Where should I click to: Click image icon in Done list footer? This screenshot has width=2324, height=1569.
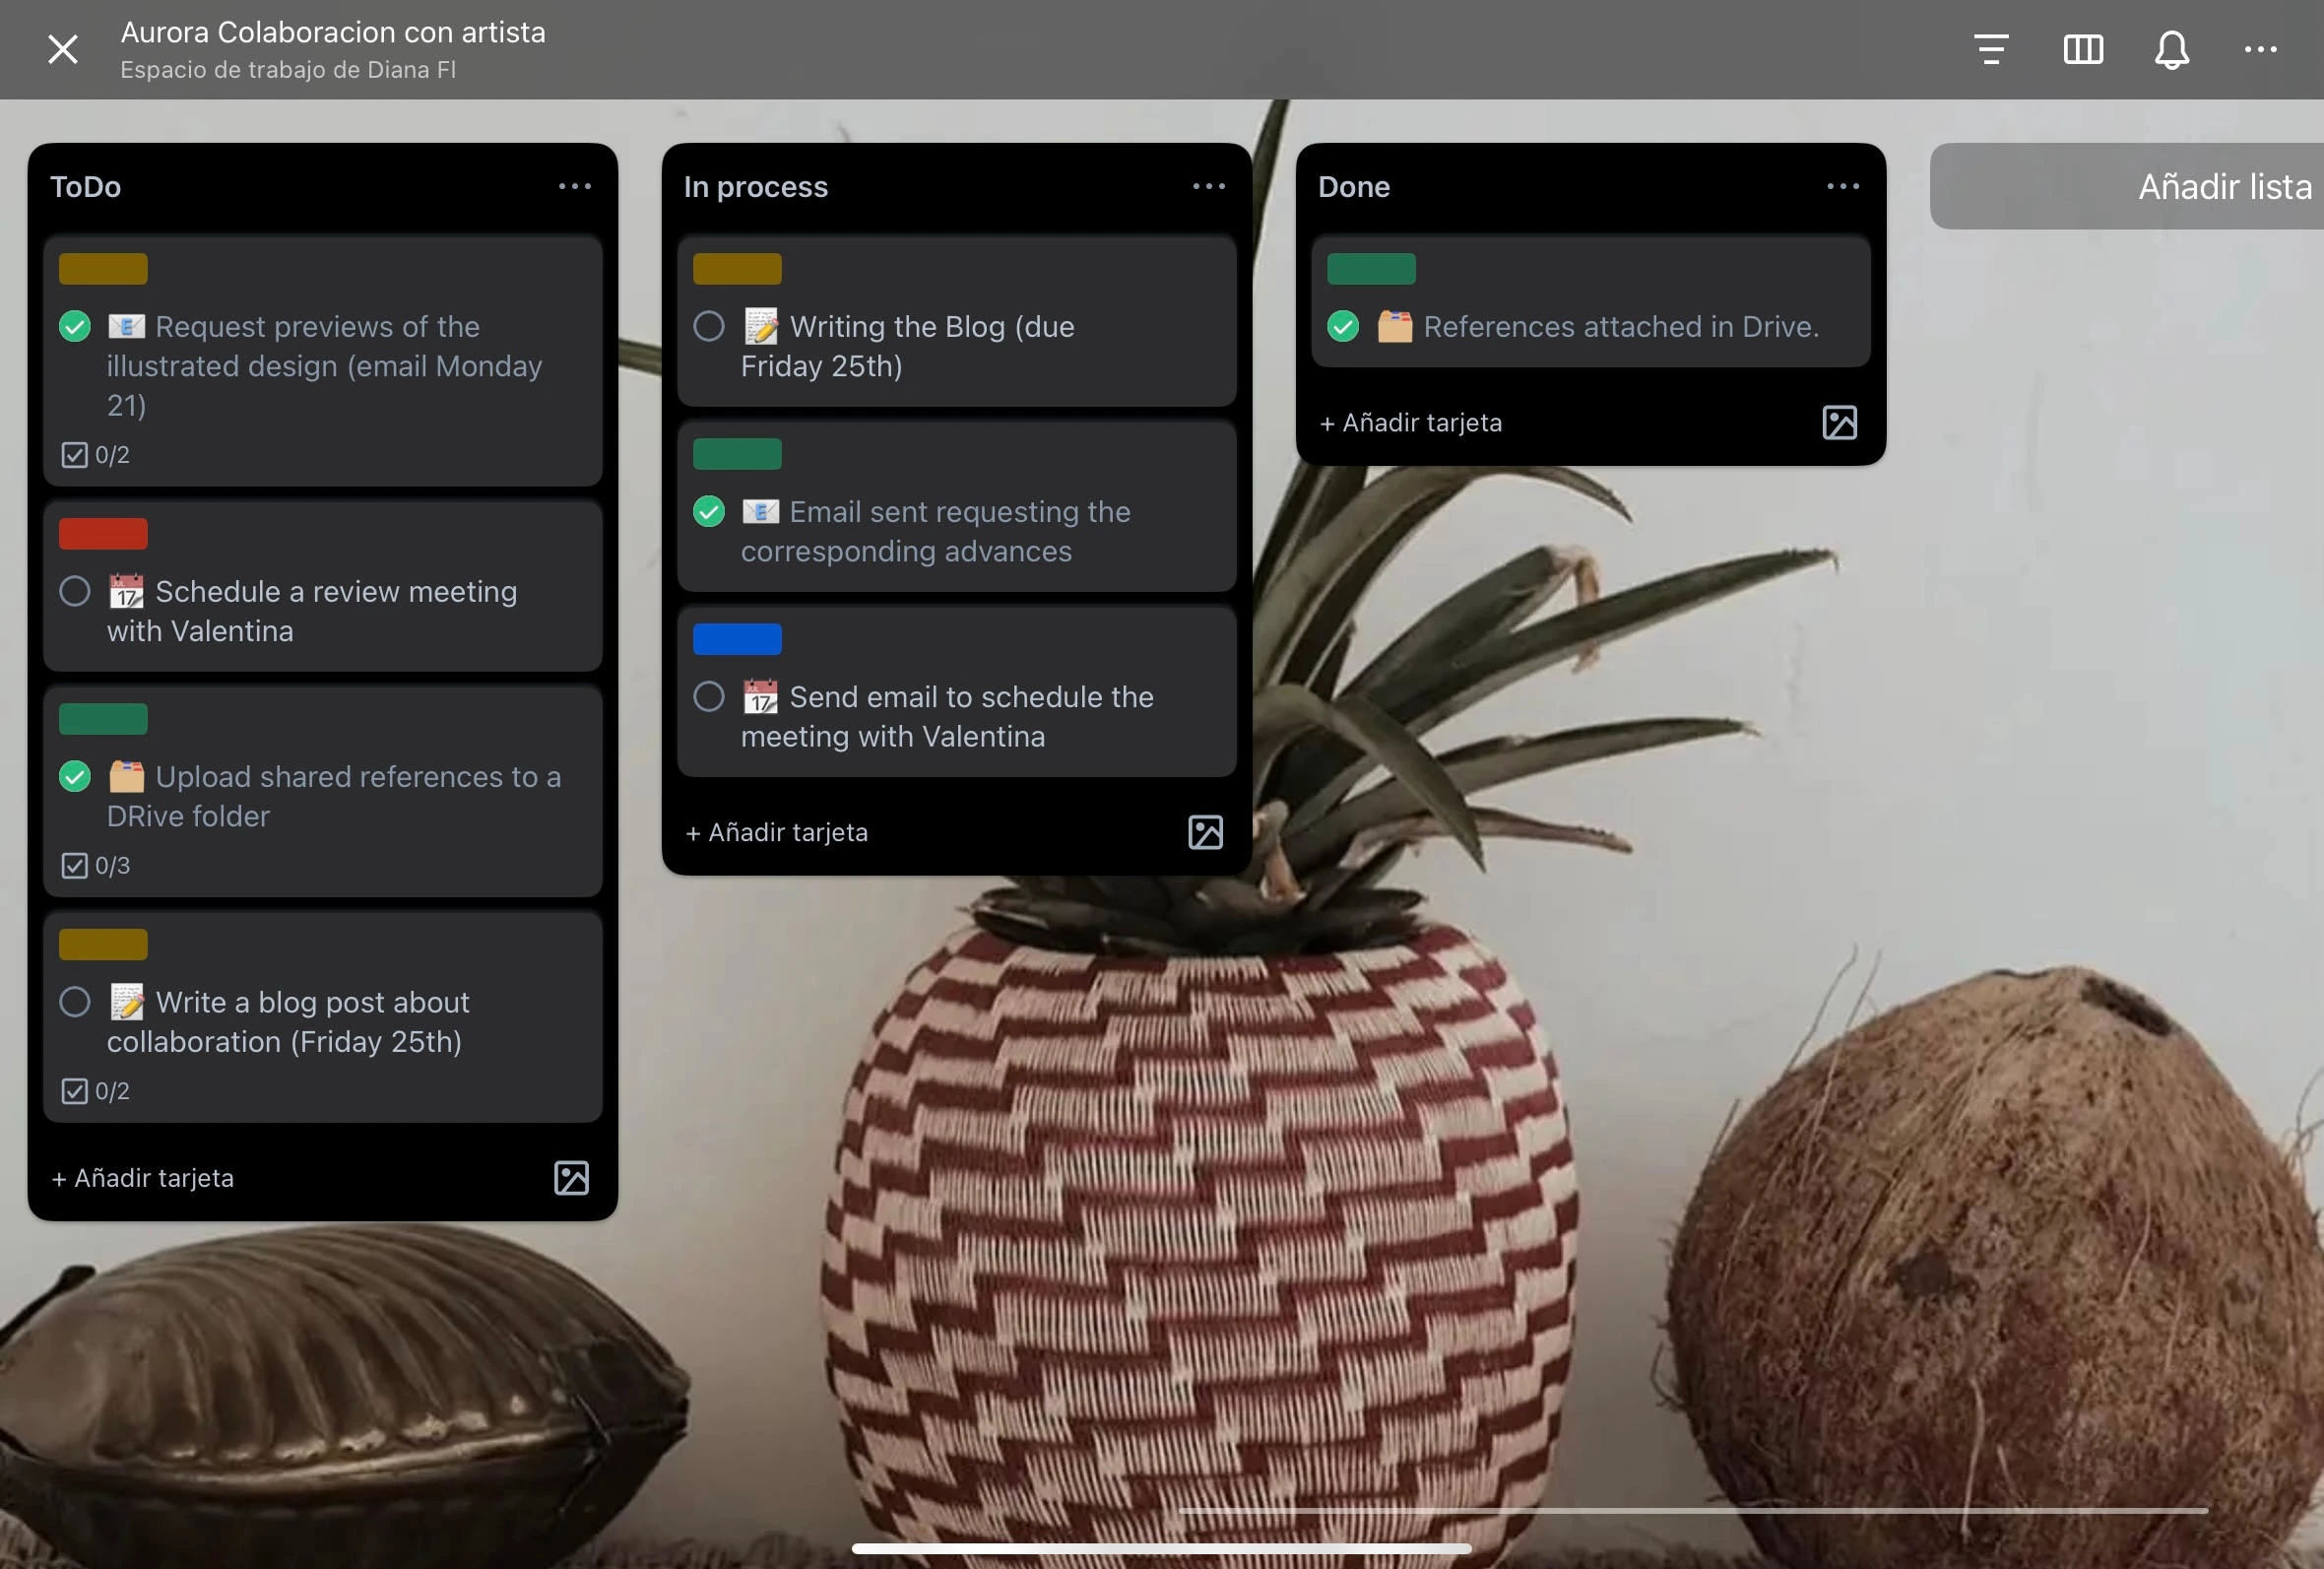(x=1839, y=422)
